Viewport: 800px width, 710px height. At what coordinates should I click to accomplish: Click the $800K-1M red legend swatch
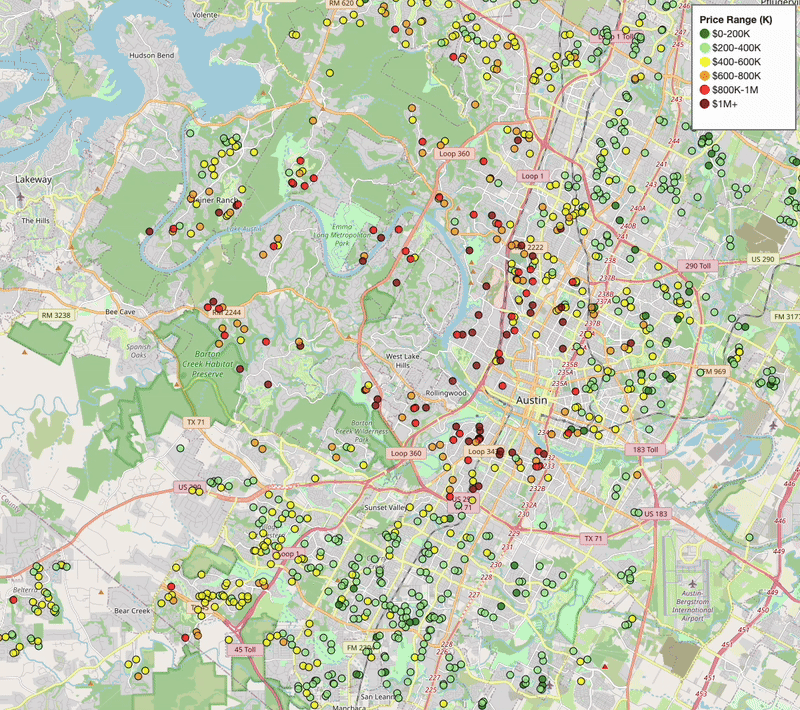(705, 90)
